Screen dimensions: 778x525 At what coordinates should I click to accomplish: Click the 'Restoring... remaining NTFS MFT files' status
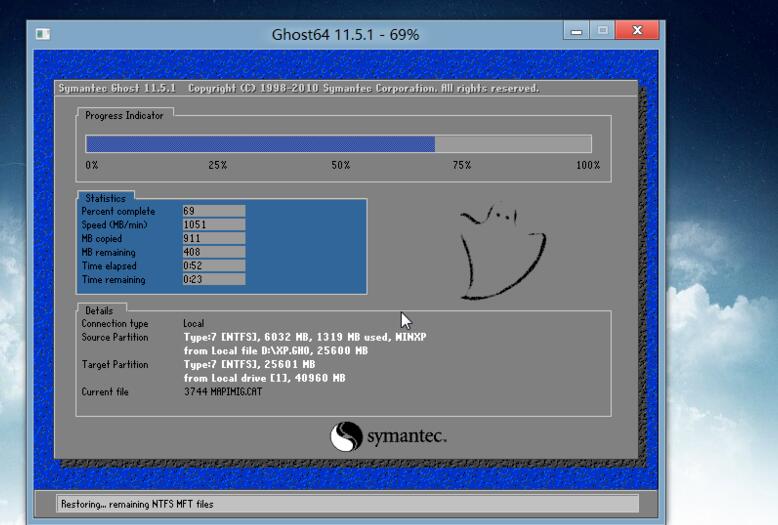pos(137,504)
